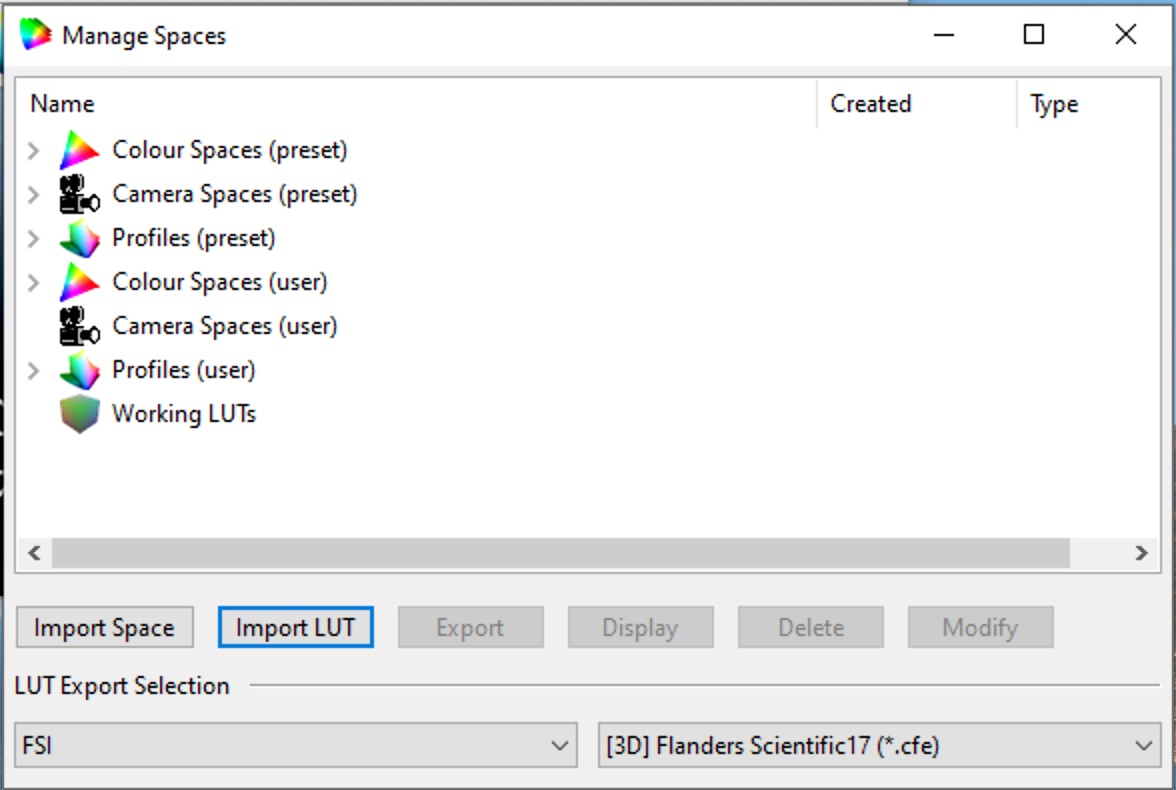Expand the Profiles (user) tree node
The width and height of the screenshot is (1176, 790).
click(34, 370)
